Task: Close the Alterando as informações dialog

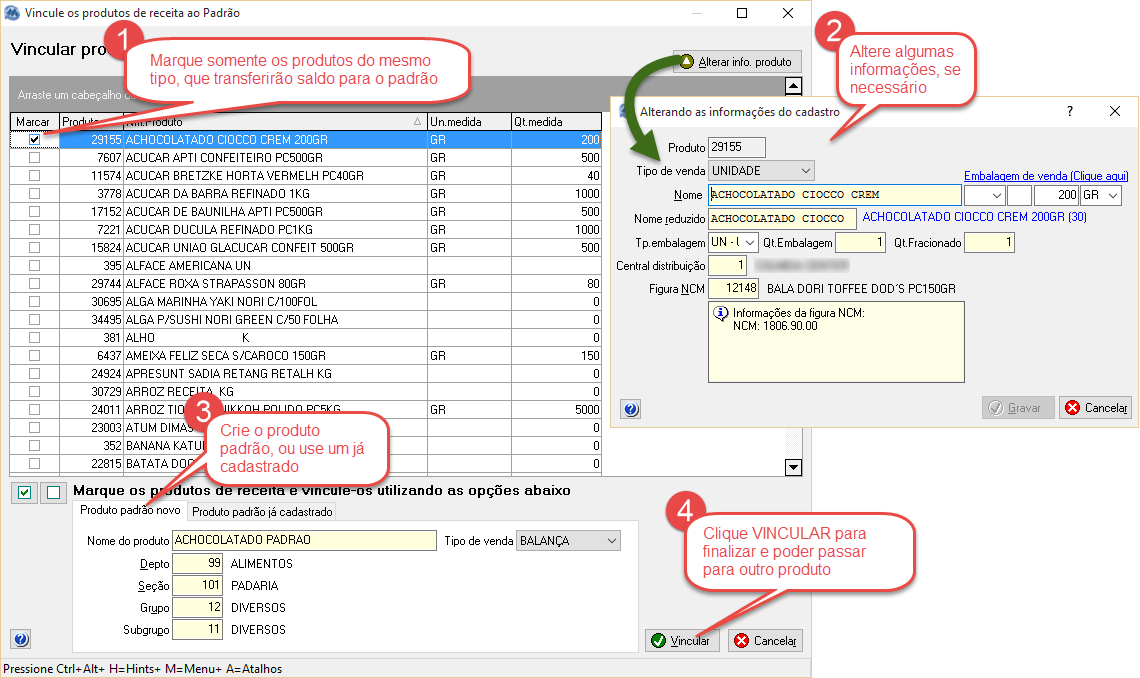Action: pos(1115,111)
